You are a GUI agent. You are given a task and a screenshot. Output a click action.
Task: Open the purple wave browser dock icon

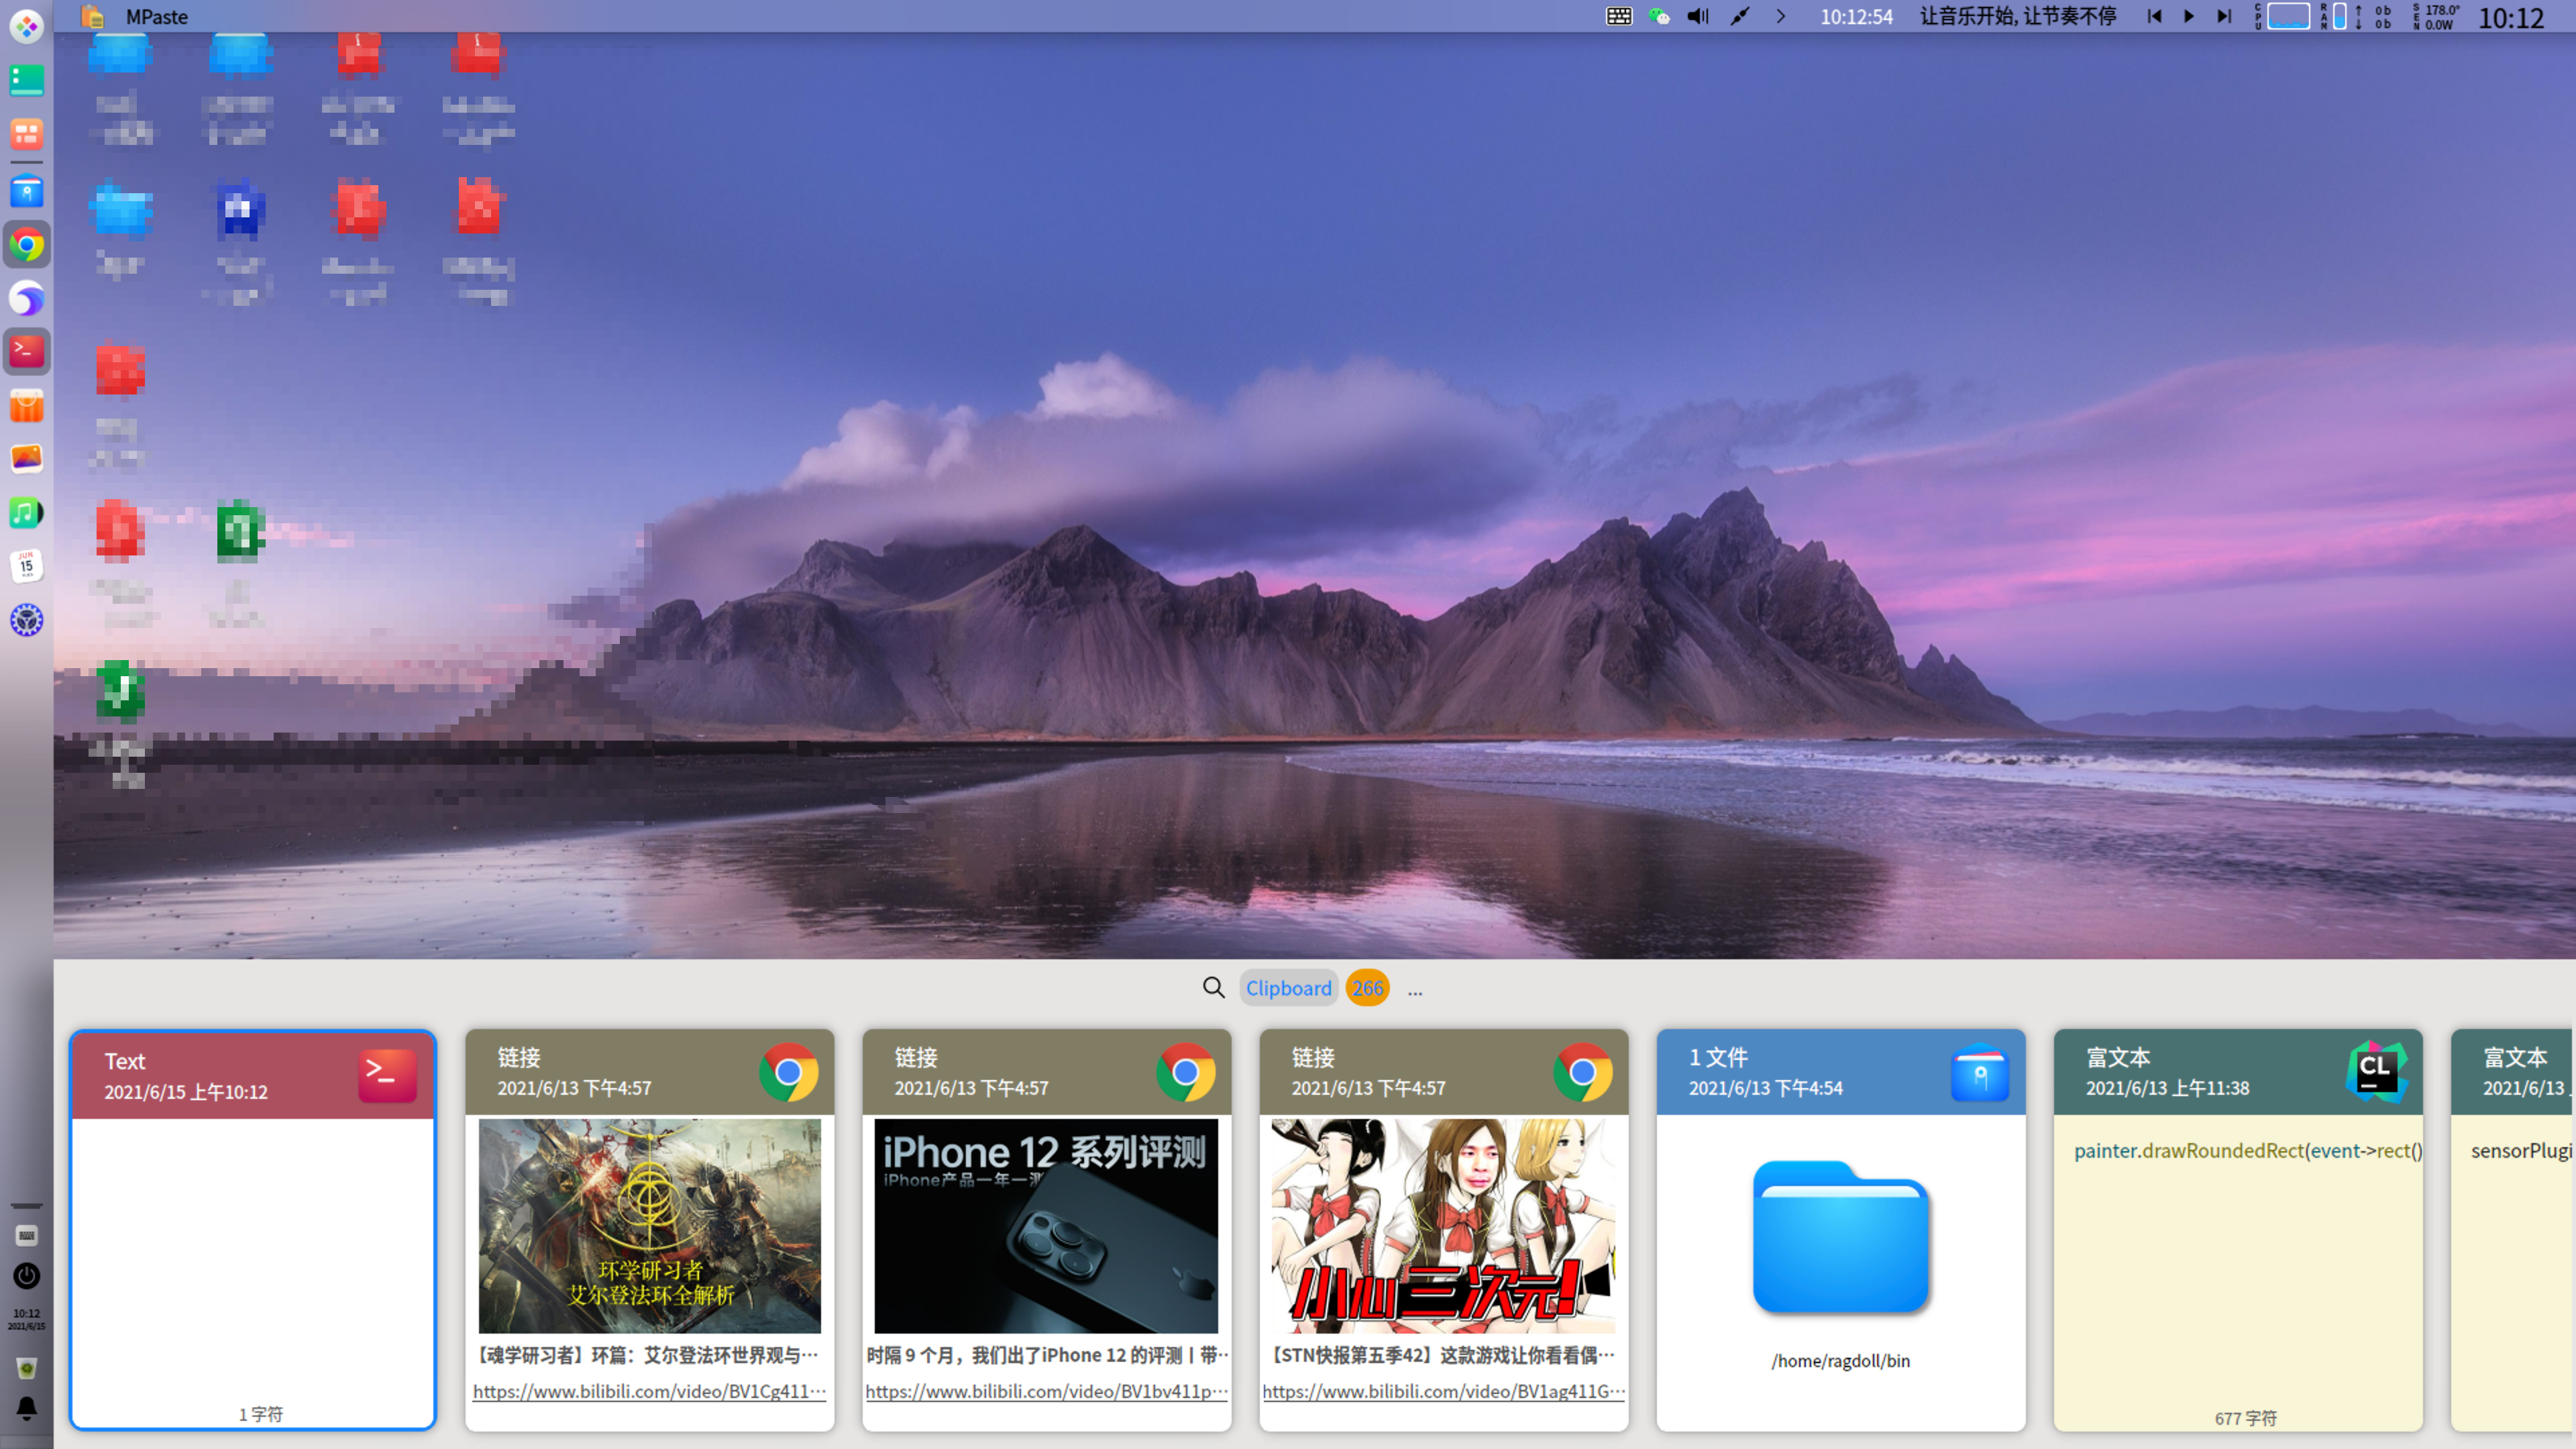(27, 298)
